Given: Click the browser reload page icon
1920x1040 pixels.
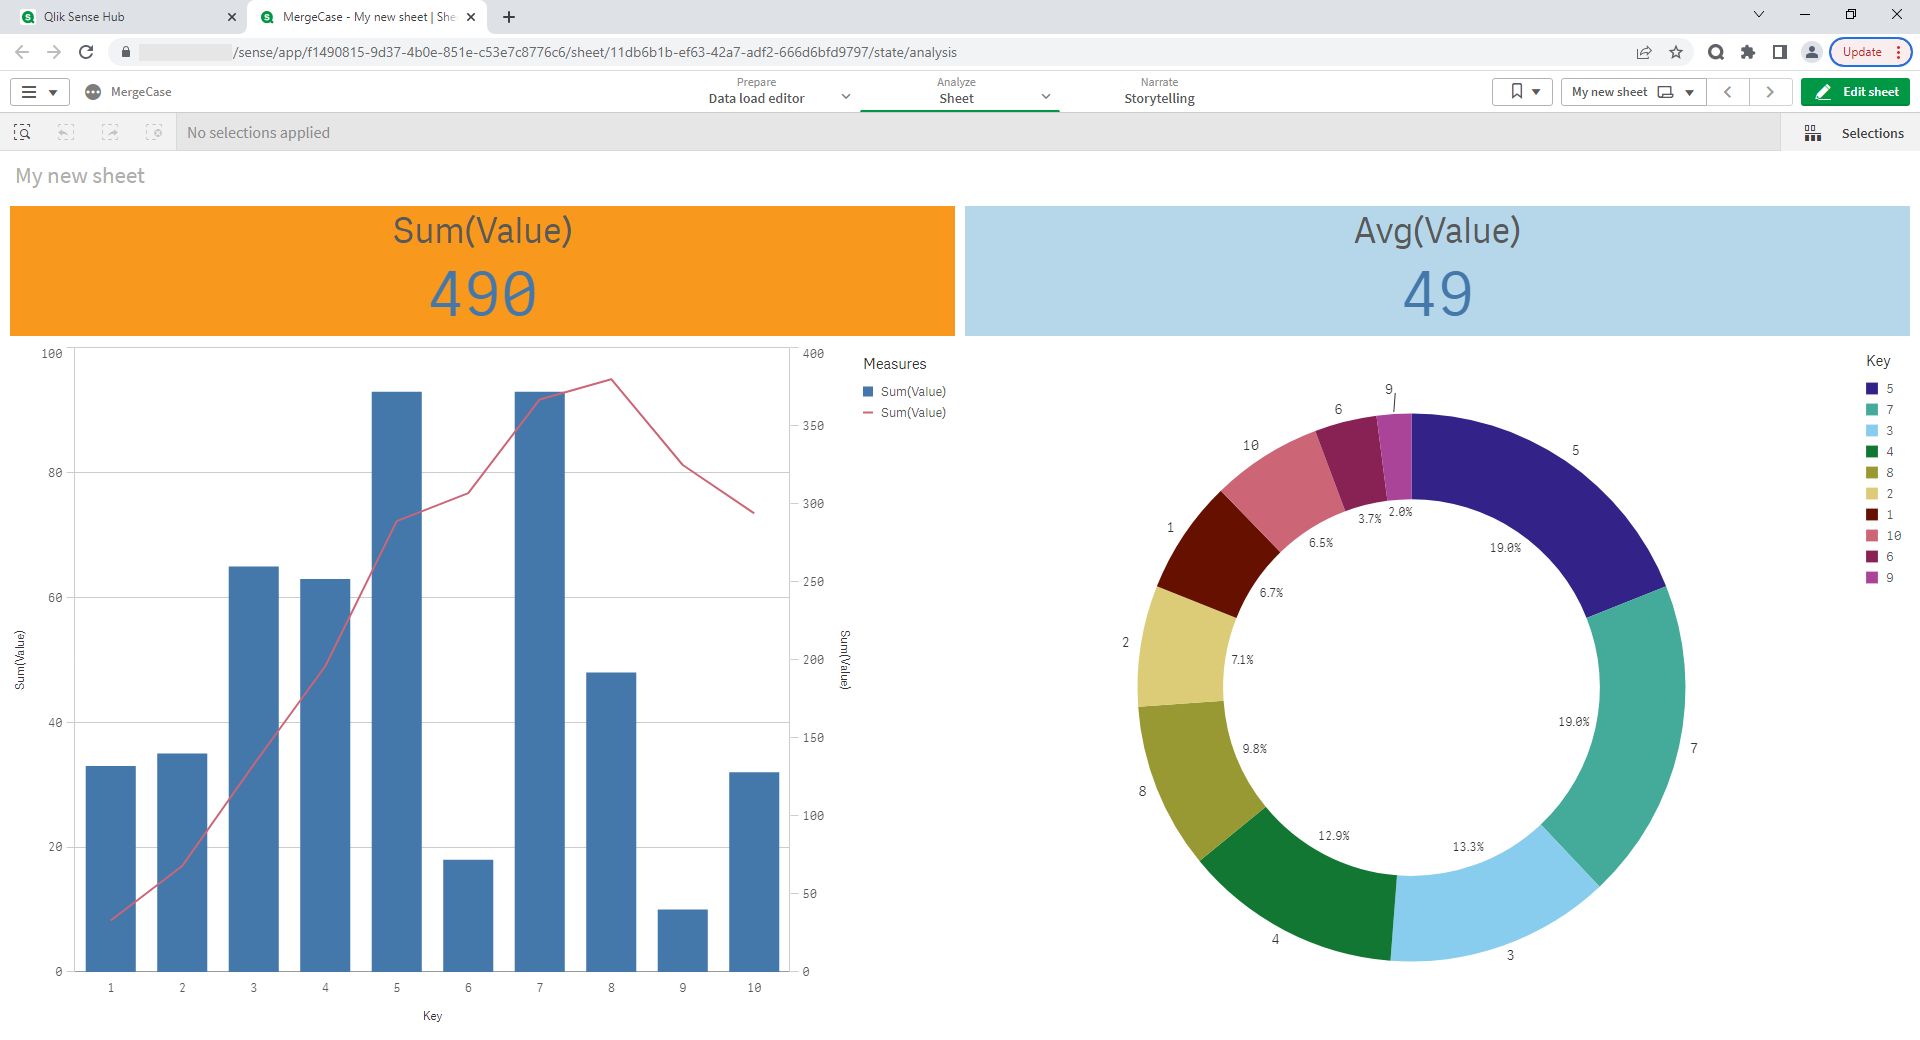Looking at the screenshot, I should point(86,52).
